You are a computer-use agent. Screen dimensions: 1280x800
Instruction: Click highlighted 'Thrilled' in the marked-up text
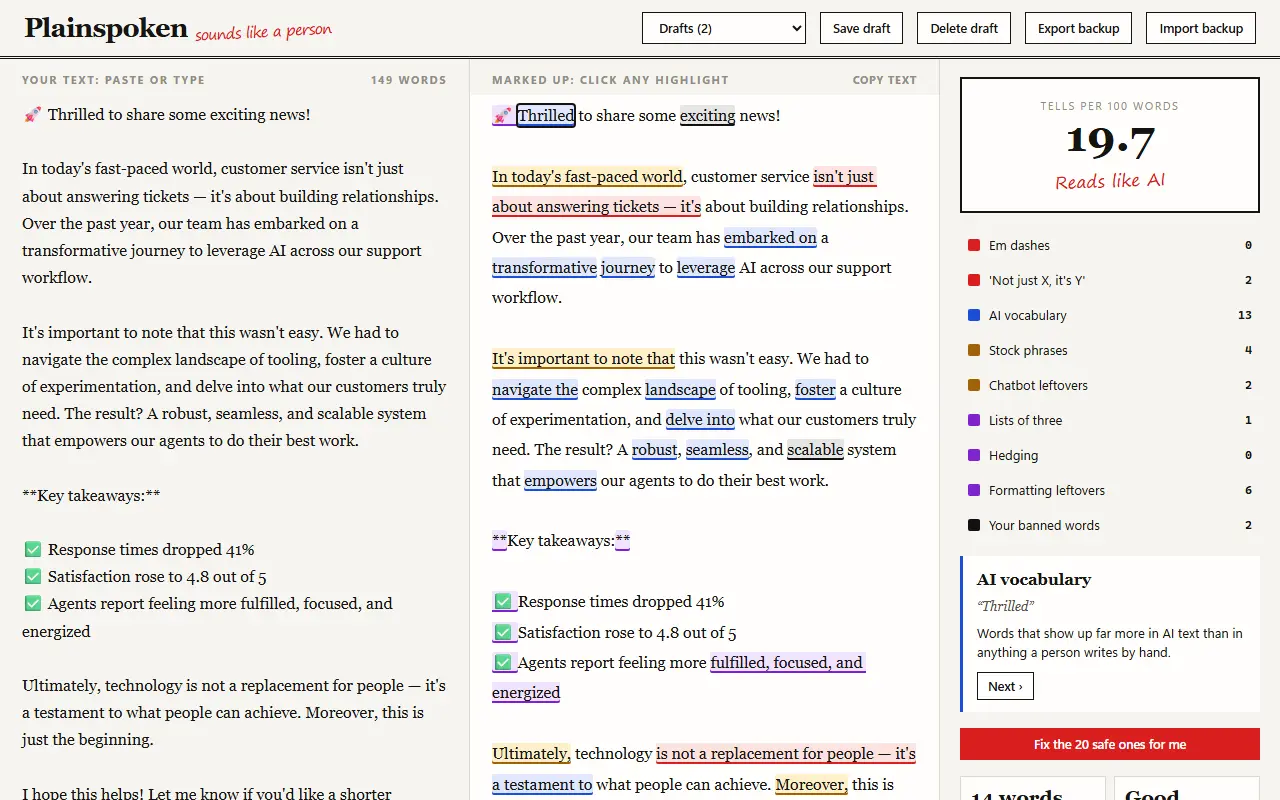pyautogui.click(x=546, y=116)
